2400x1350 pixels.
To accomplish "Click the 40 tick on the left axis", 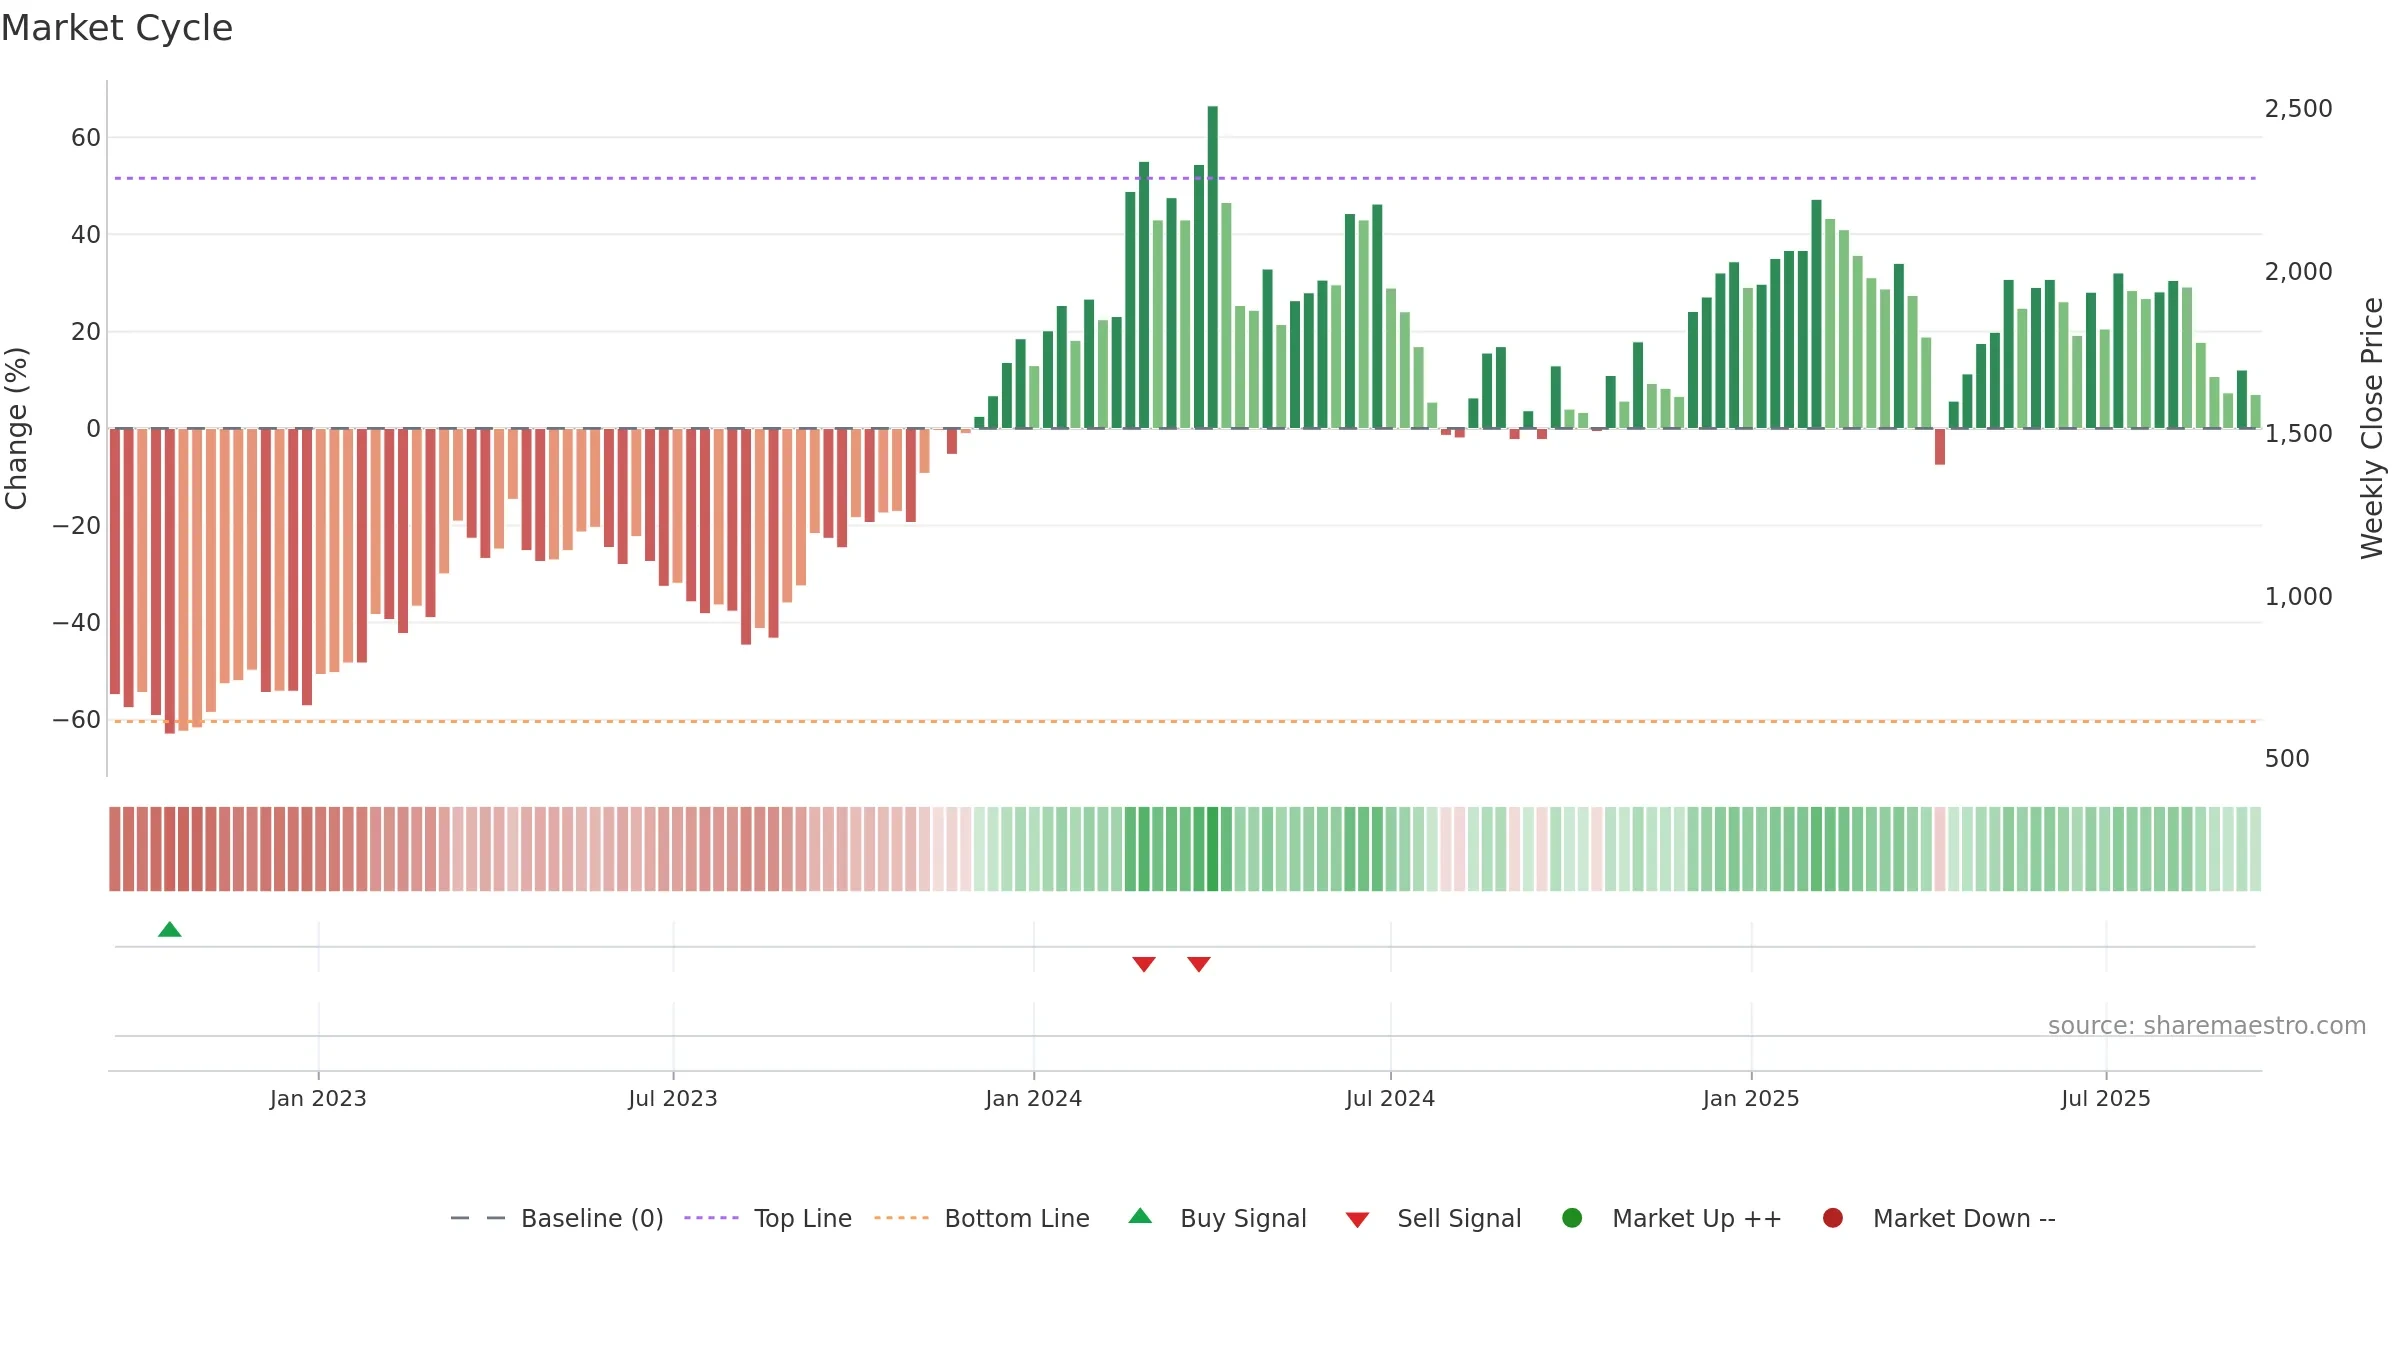I will click(x=86, y=235).
